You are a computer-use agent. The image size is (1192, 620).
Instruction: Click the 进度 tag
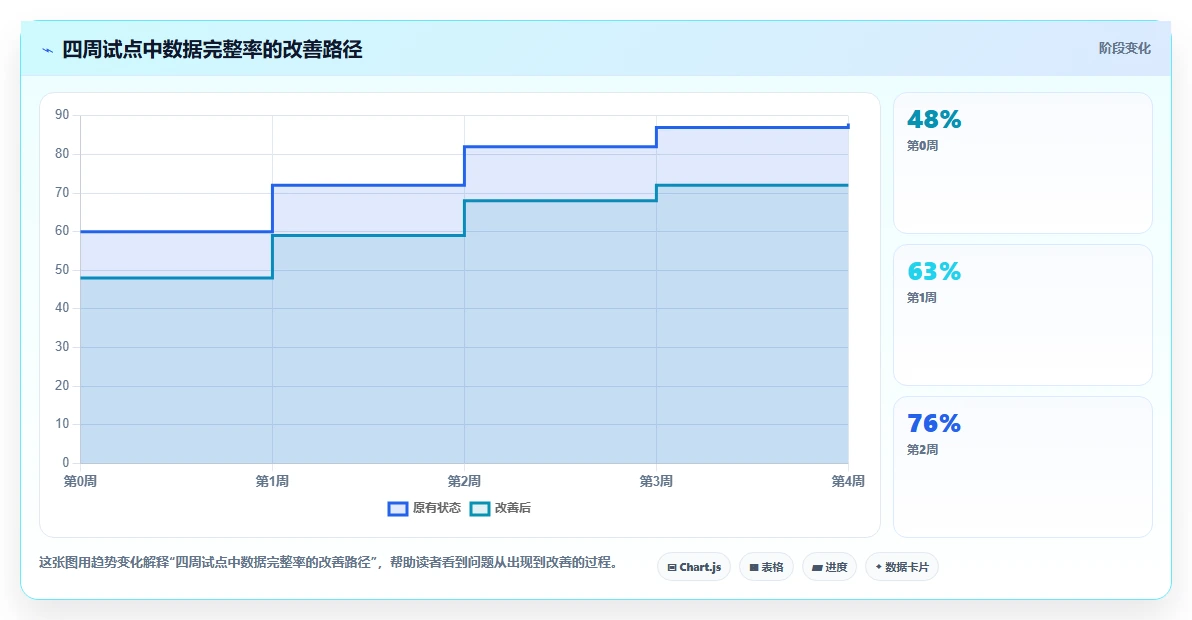click(829, 567)
